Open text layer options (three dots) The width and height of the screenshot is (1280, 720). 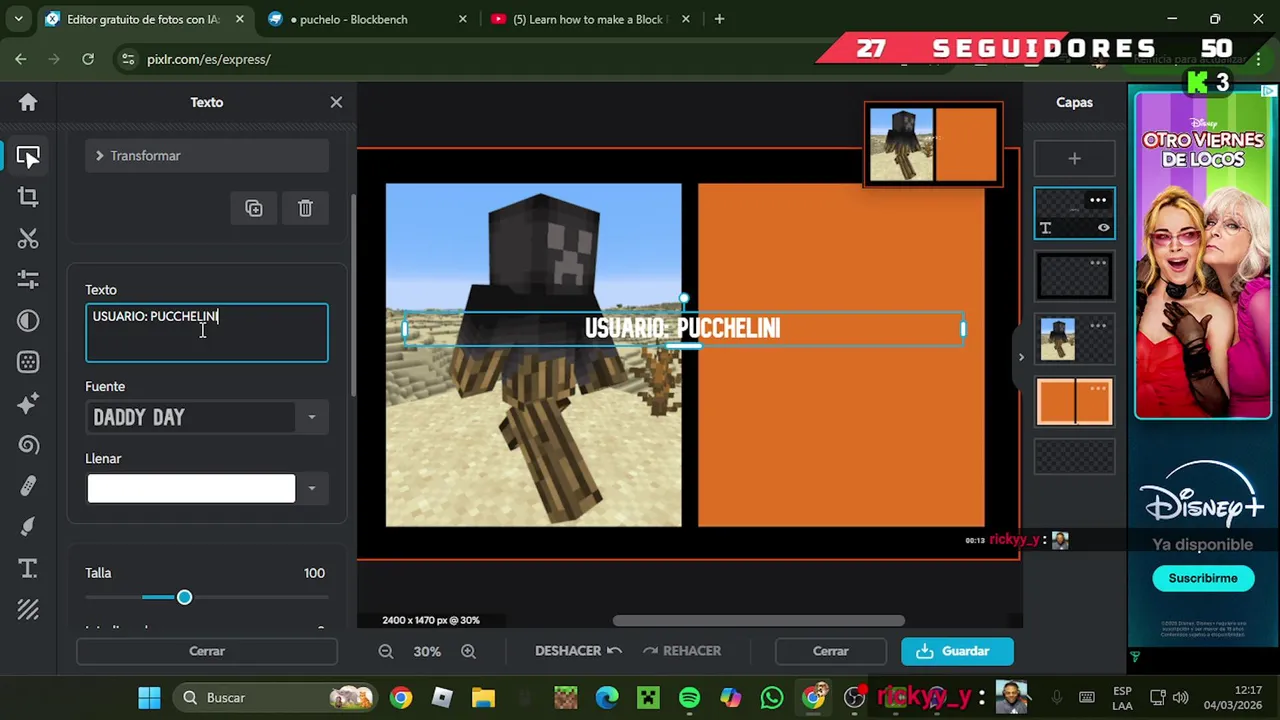pyautogui.click(x=1098, y=200)
